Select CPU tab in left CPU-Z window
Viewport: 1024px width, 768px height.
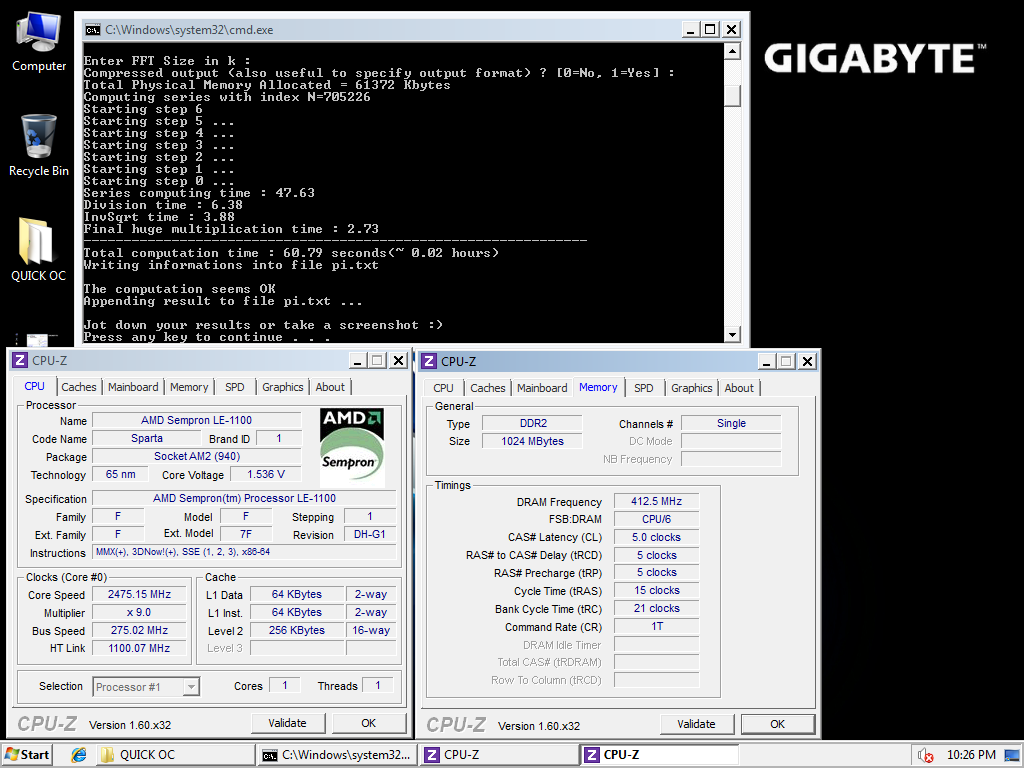coord(35,386)
